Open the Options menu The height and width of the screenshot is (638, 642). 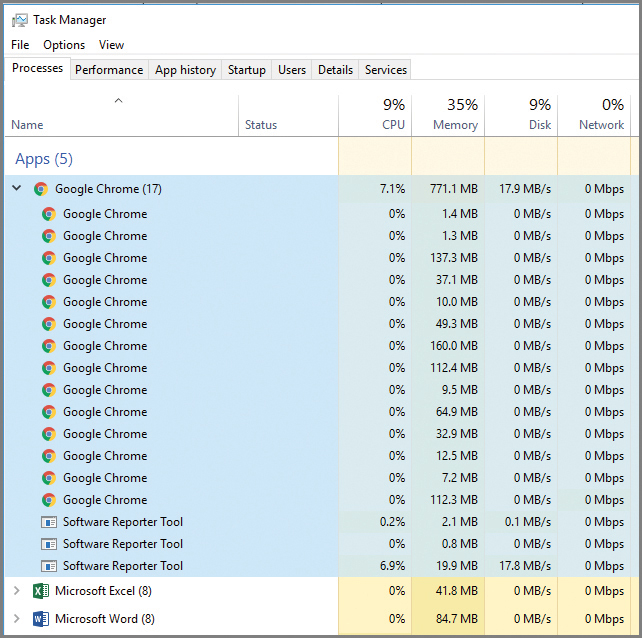pyautogui.click(x=64, y=45)
